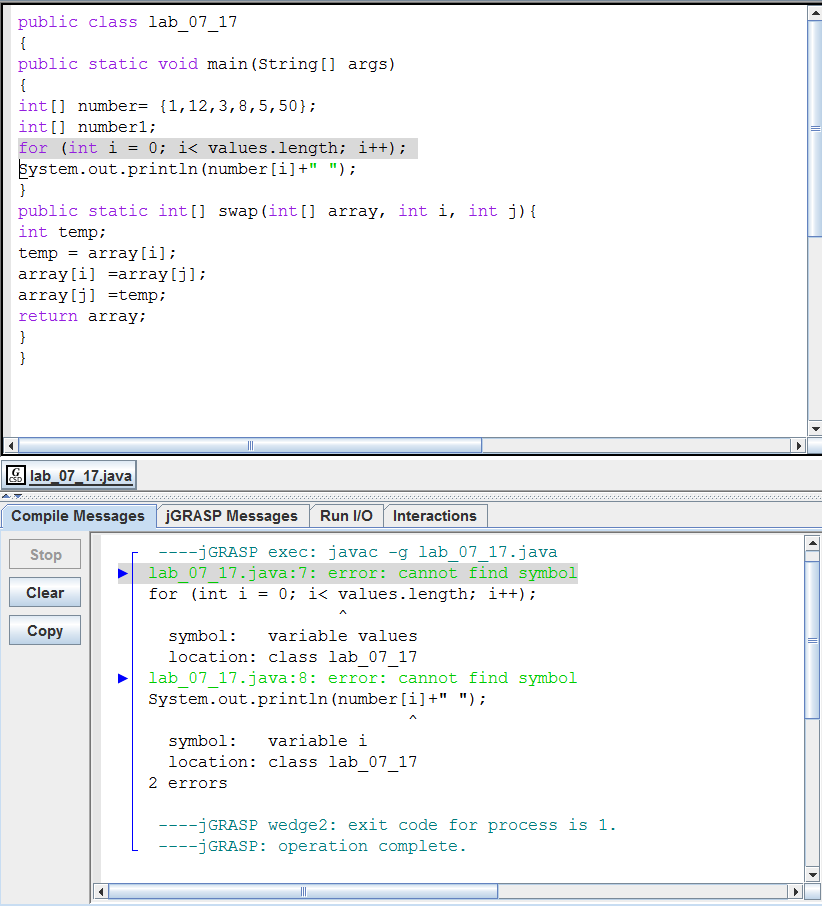Screen dimensions: 822x906
Task: Click the editor horizontal scrollbar right arrow
Action: pos(799,446)
